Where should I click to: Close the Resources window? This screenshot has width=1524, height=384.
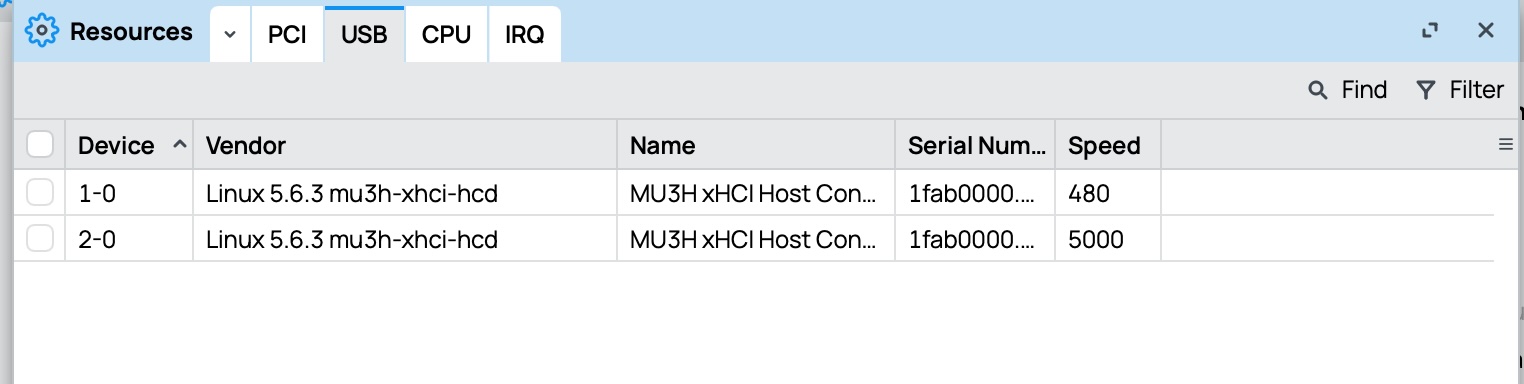tap(1486, 31)
